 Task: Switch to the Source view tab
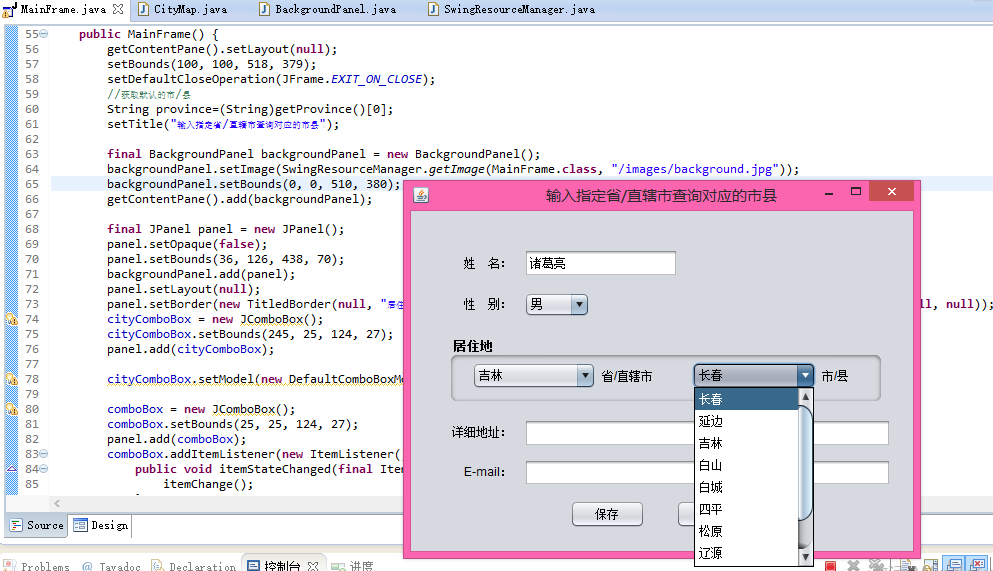(36, 525)
